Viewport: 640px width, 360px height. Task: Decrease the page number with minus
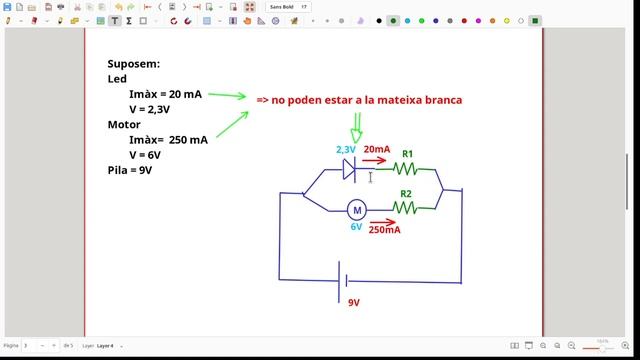[42, 346]
